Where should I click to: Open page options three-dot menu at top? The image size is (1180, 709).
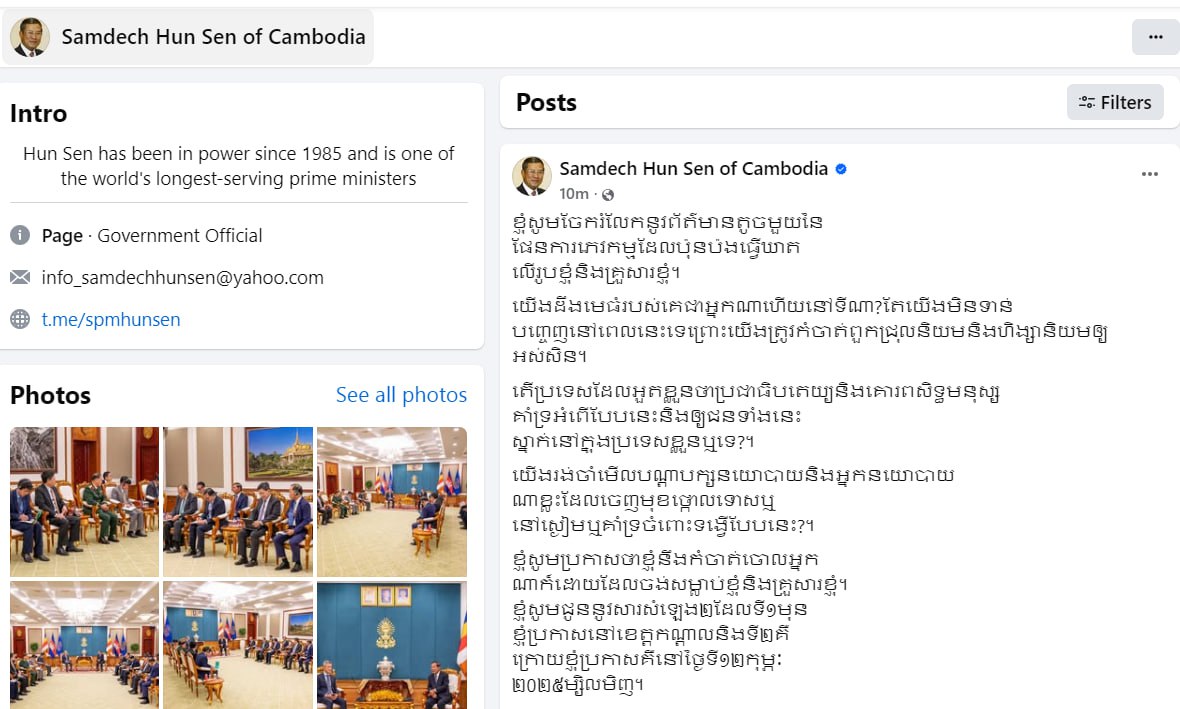point(1155,37)
